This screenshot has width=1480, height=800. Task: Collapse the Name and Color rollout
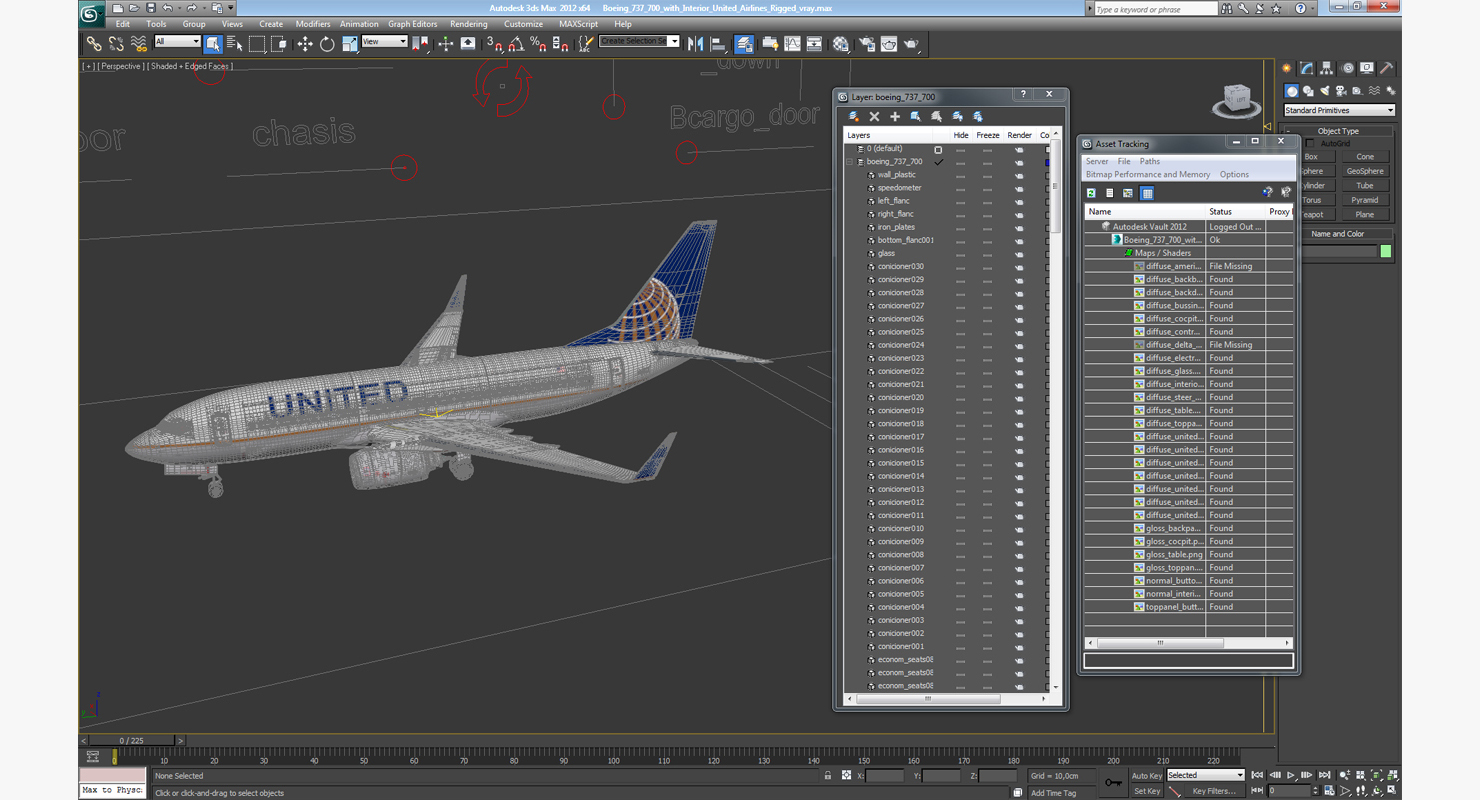click(x=1338, y=234)
